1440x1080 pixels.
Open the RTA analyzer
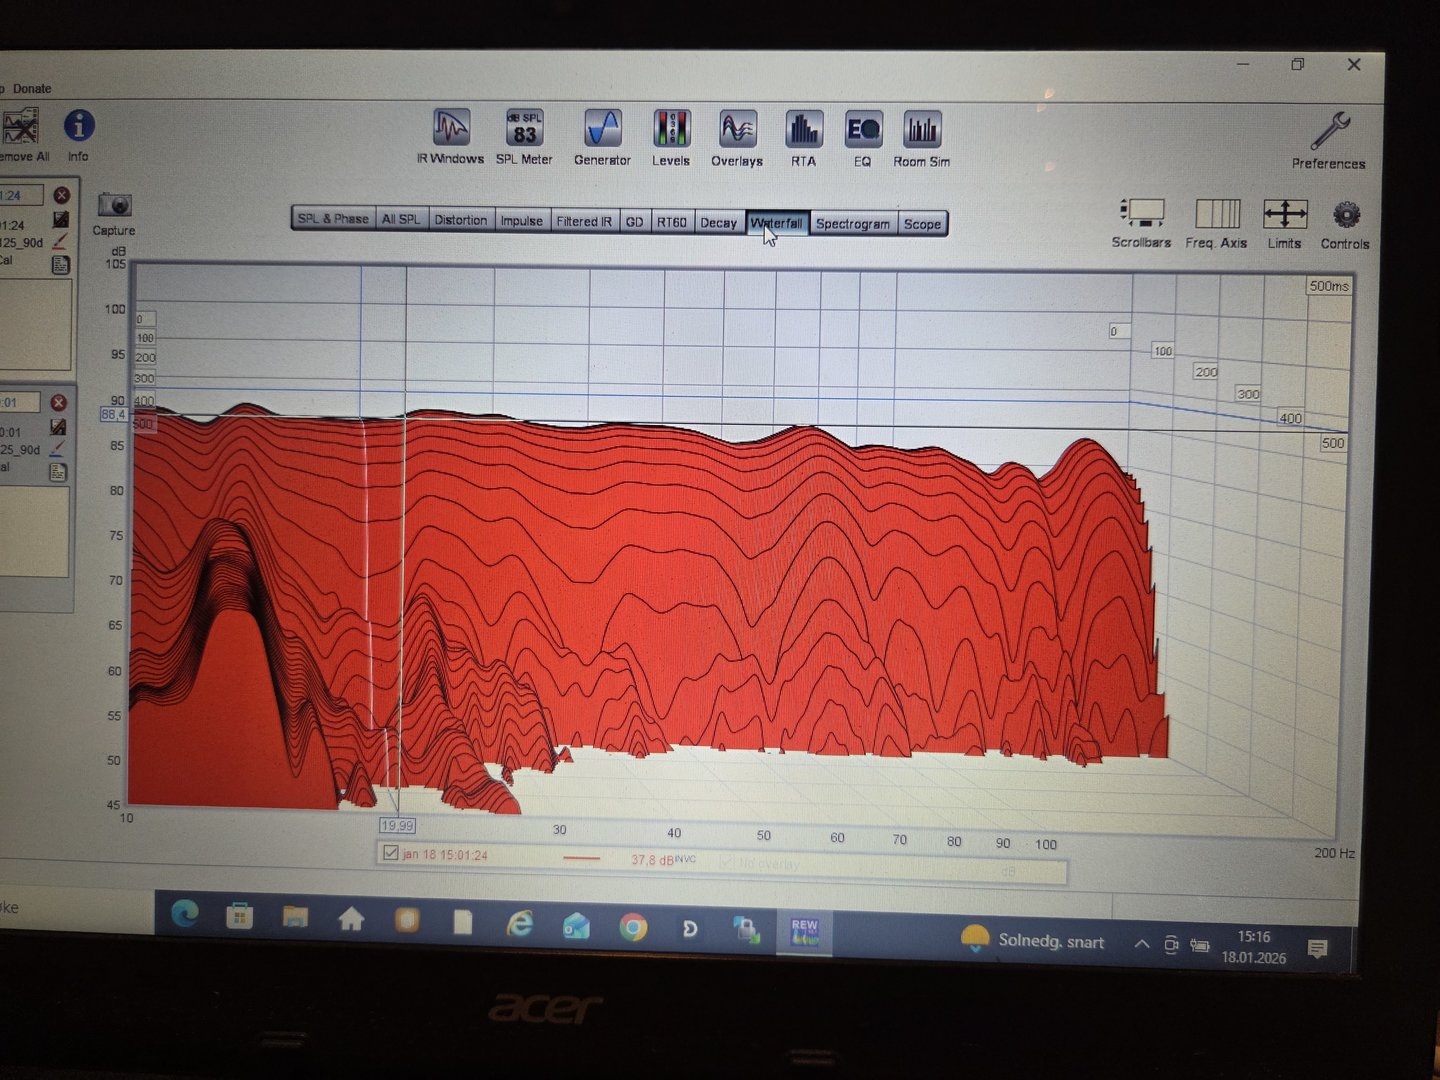click(x=803, y=139)
